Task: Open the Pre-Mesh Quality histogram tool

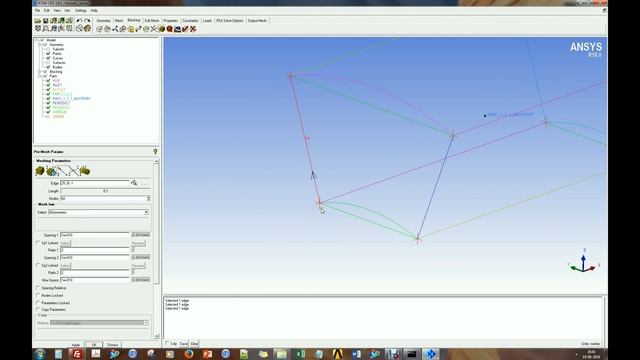Action: (169, 29)
